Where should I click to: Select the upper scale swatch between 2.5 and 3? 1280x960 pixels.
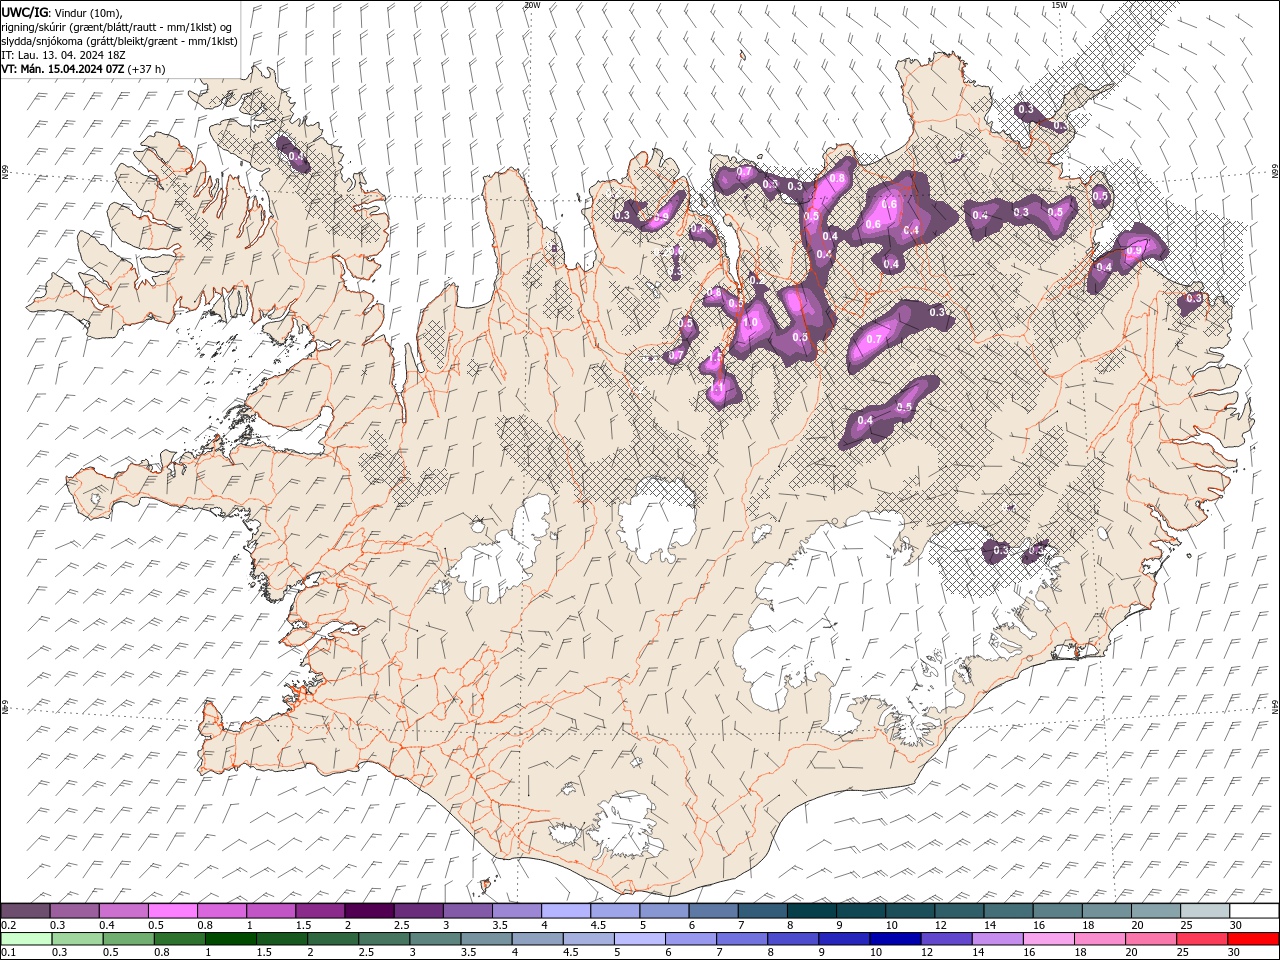click(x=418, y=911)
